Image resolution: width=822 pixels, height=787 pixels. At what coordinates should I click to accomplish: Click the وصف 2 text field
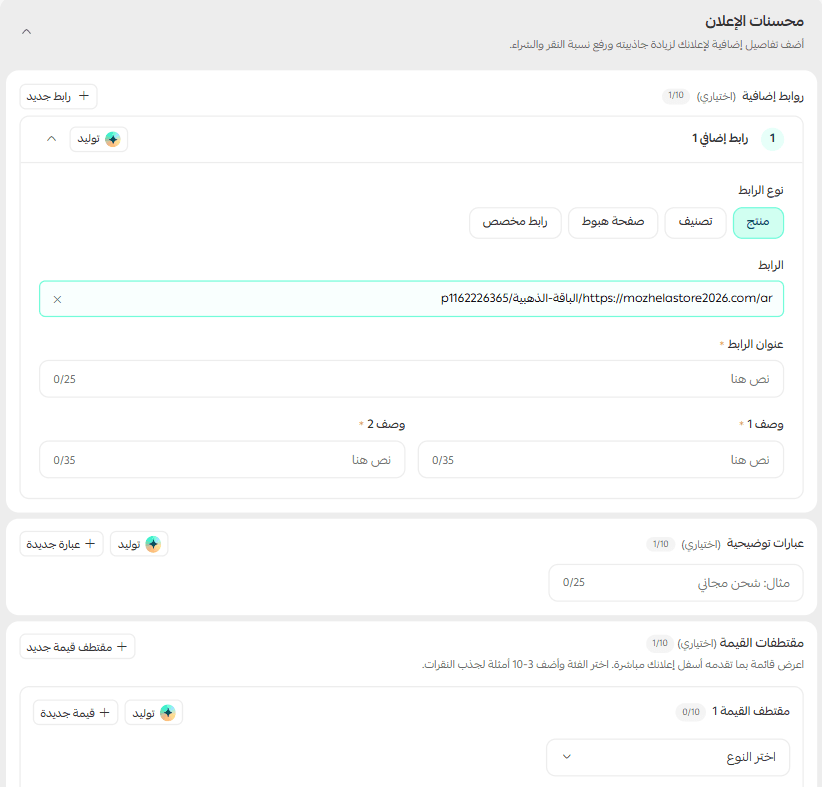pyautogui.click(x=222, y=460)
